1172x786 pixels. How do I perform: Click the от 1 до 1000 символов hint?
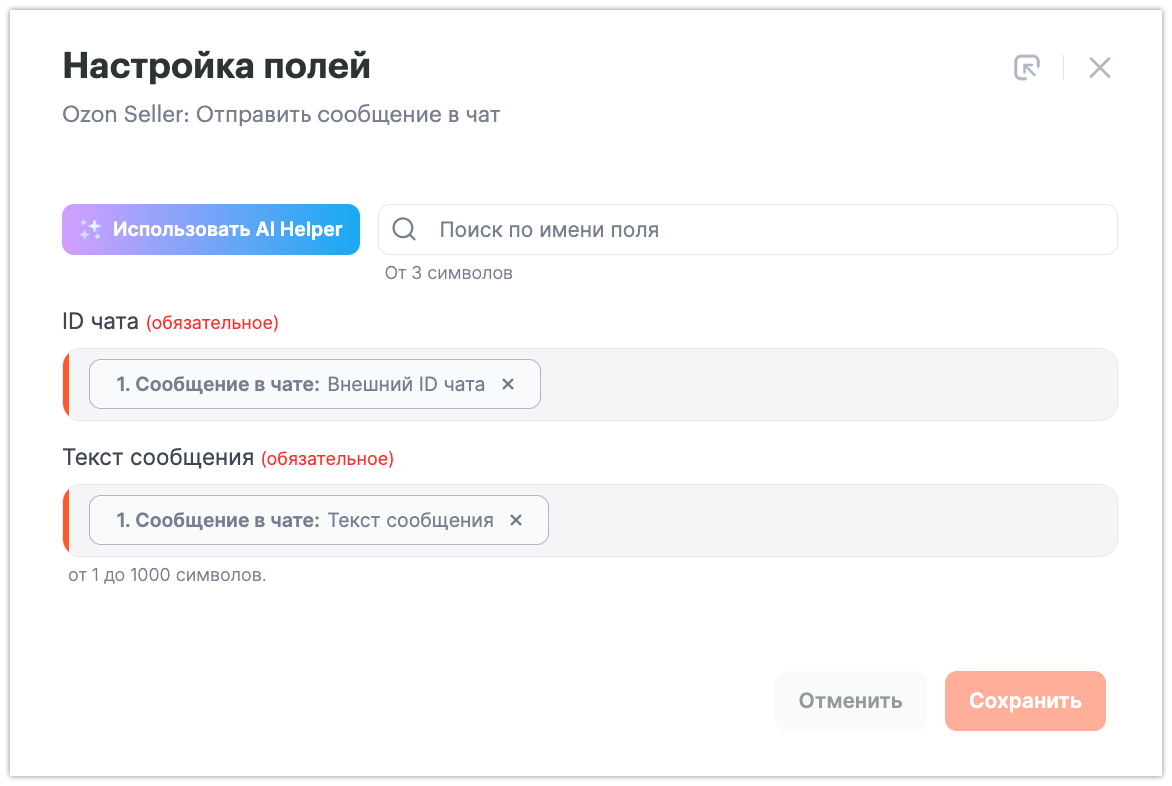pyautogui.click(x=167, y=576)
